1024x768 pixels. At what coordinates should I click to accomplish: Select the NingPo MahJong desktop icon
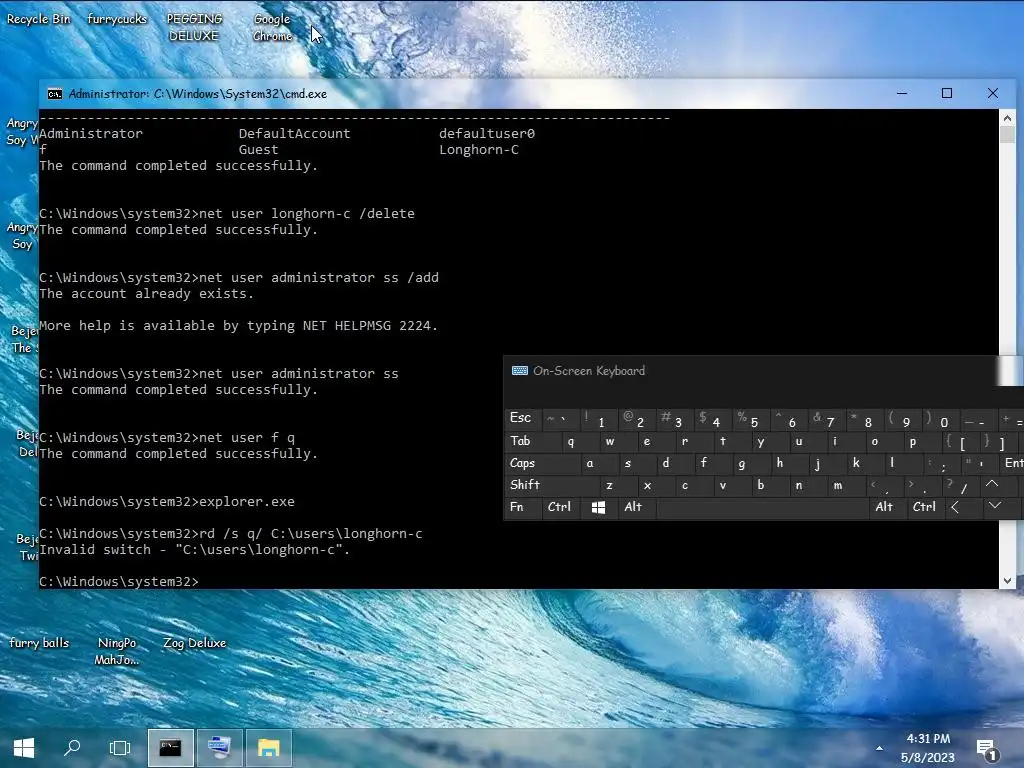pos(117,651)
